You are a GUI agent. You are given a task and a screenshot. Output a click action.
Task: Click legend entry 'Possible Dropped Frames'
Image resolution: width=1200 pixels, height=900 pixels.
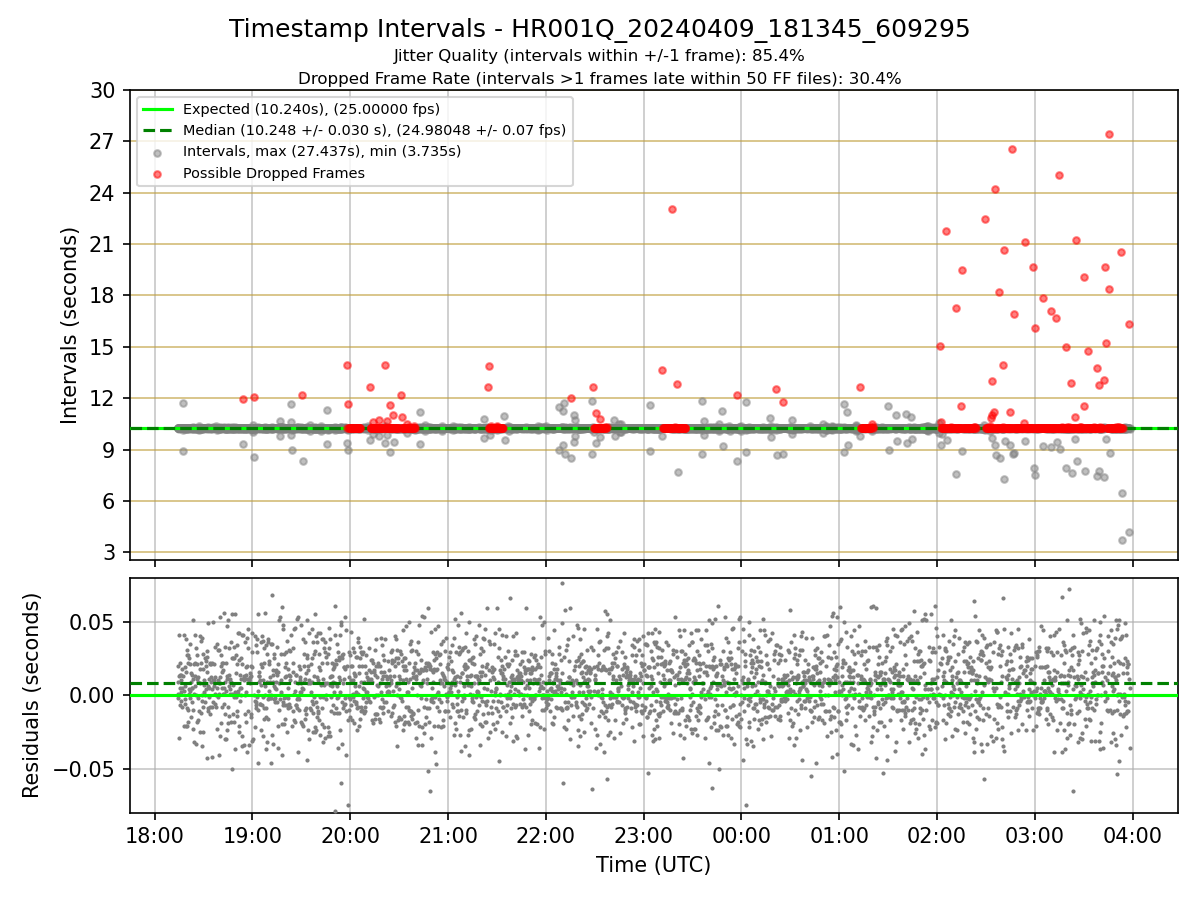point(273,173)
